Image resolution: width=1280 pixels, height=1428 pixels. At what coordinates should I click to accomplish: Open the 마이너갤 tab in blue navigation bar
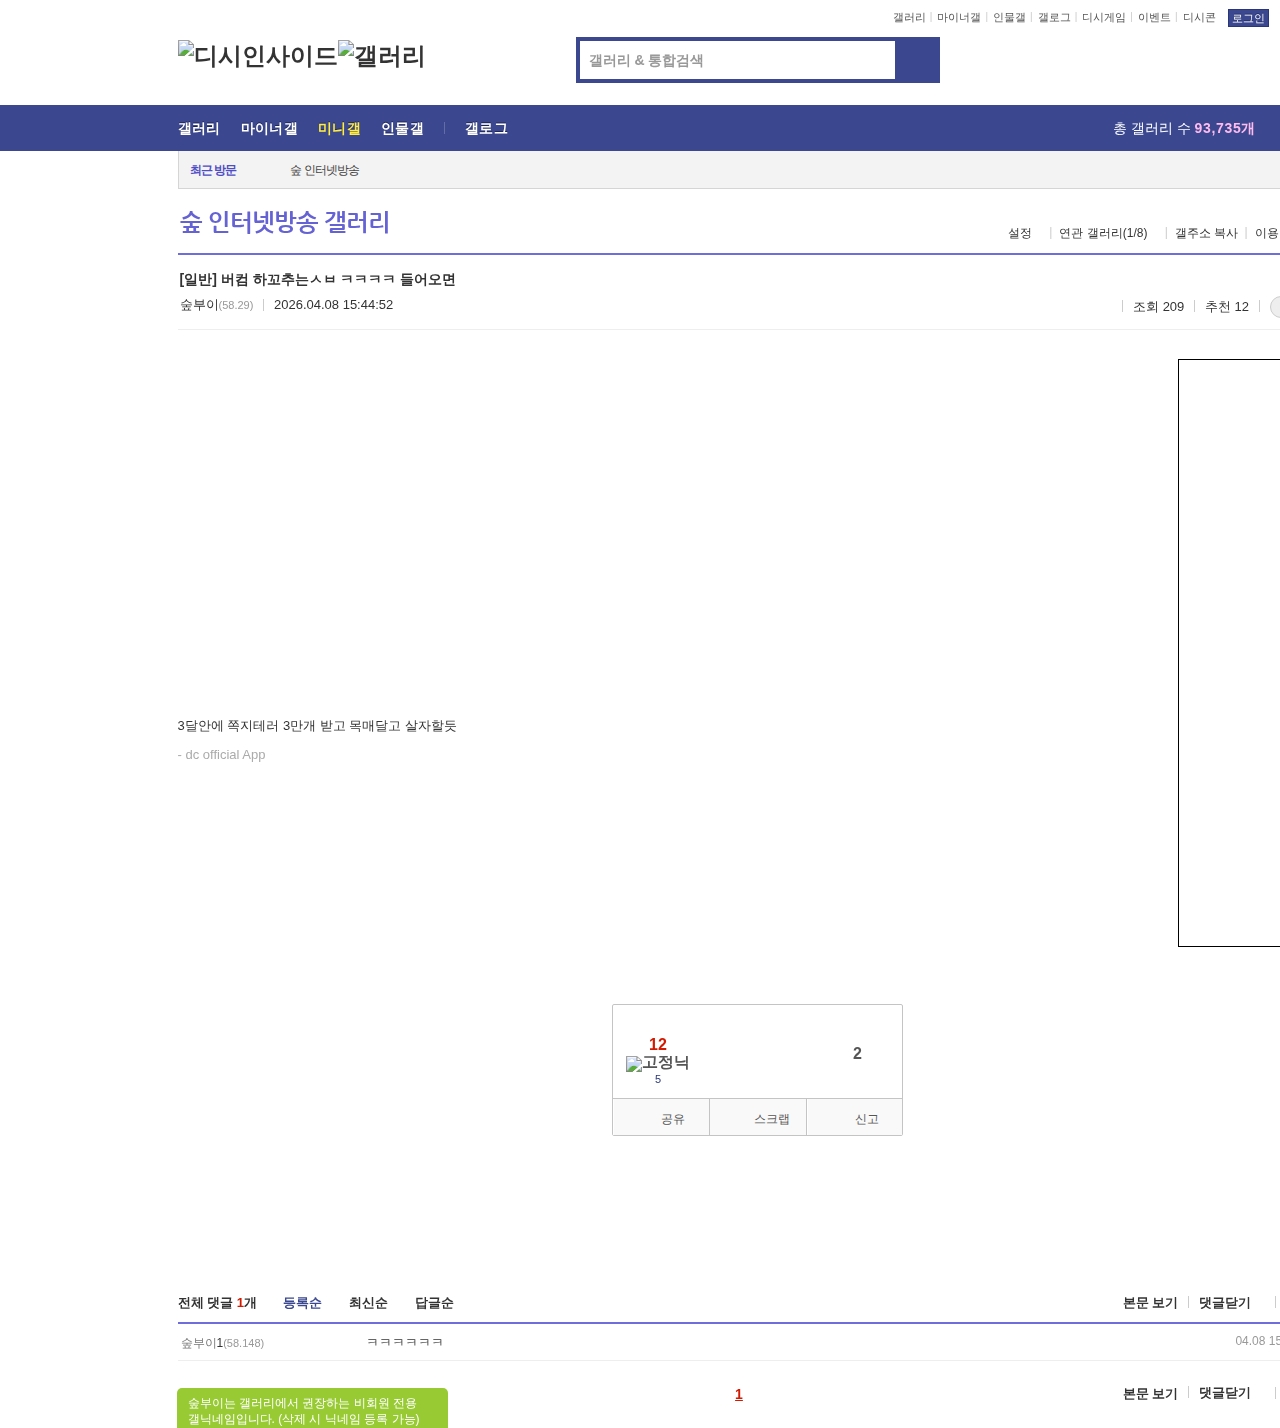pos(269,129)
